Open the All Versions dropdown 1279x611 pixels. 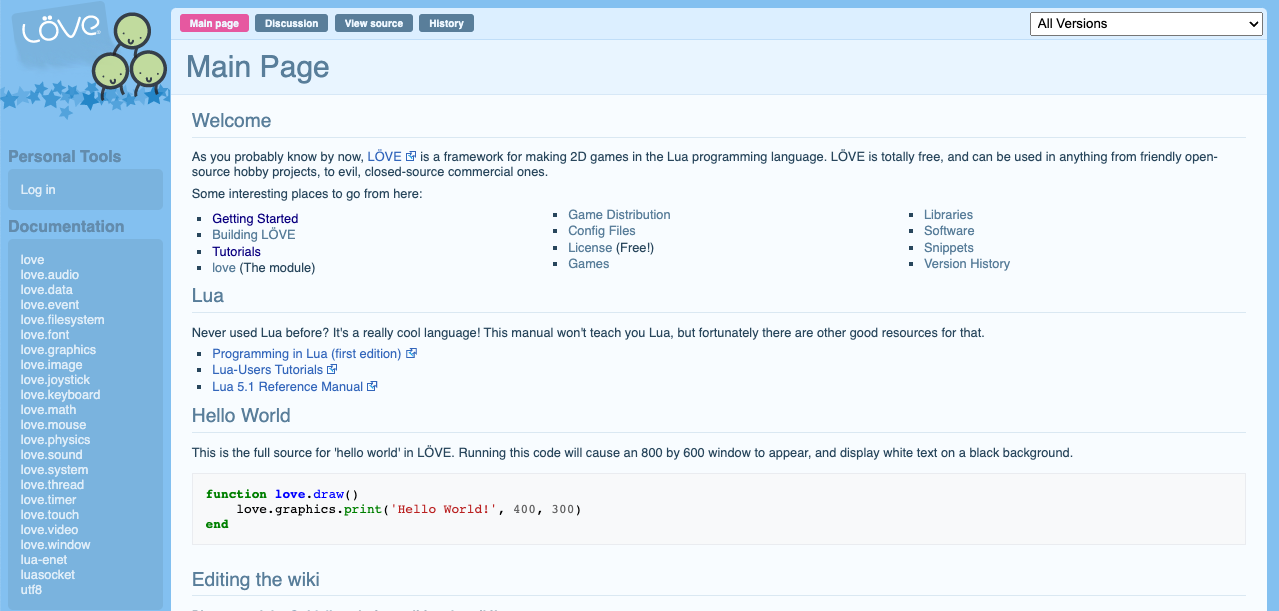click(x=1146, y=24)
